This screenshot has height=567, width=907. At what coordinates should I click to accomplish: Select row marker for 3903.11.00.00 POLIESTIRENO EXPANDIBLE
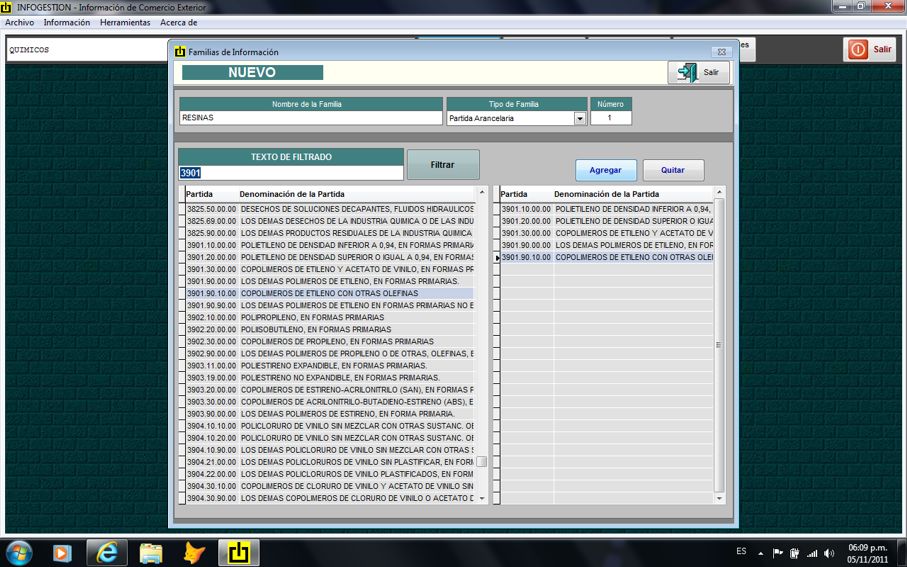point(181,365)
